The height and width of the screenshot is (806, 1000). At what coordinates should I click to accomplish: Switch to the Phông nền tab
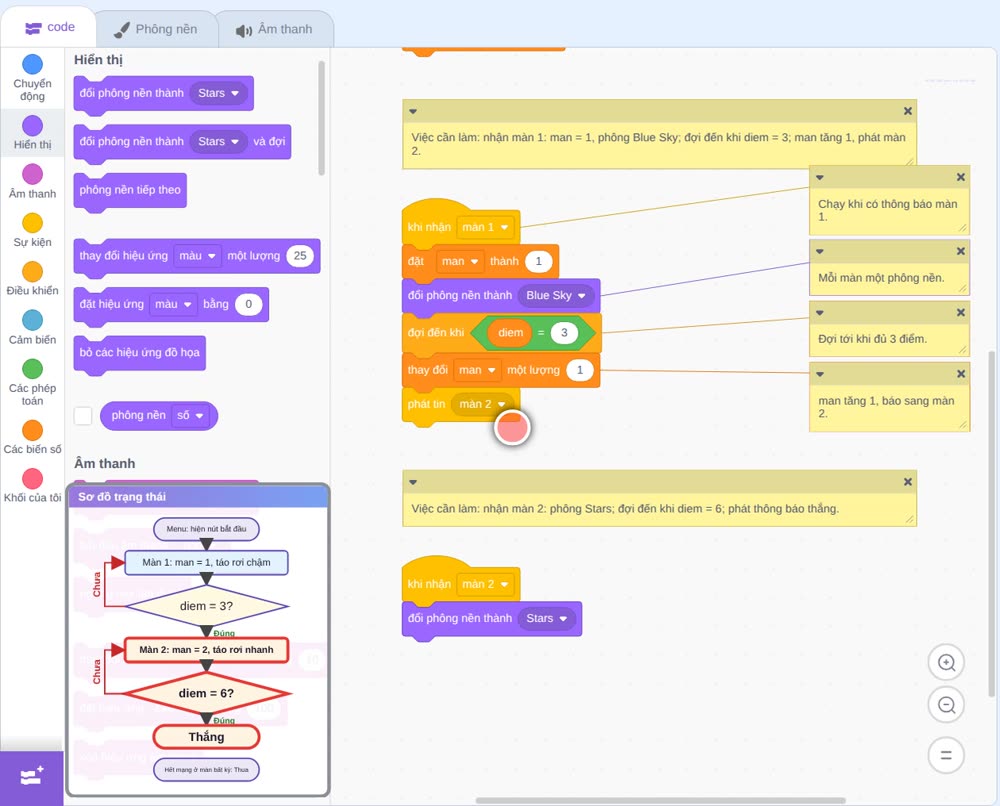click(x=156, y=29)
